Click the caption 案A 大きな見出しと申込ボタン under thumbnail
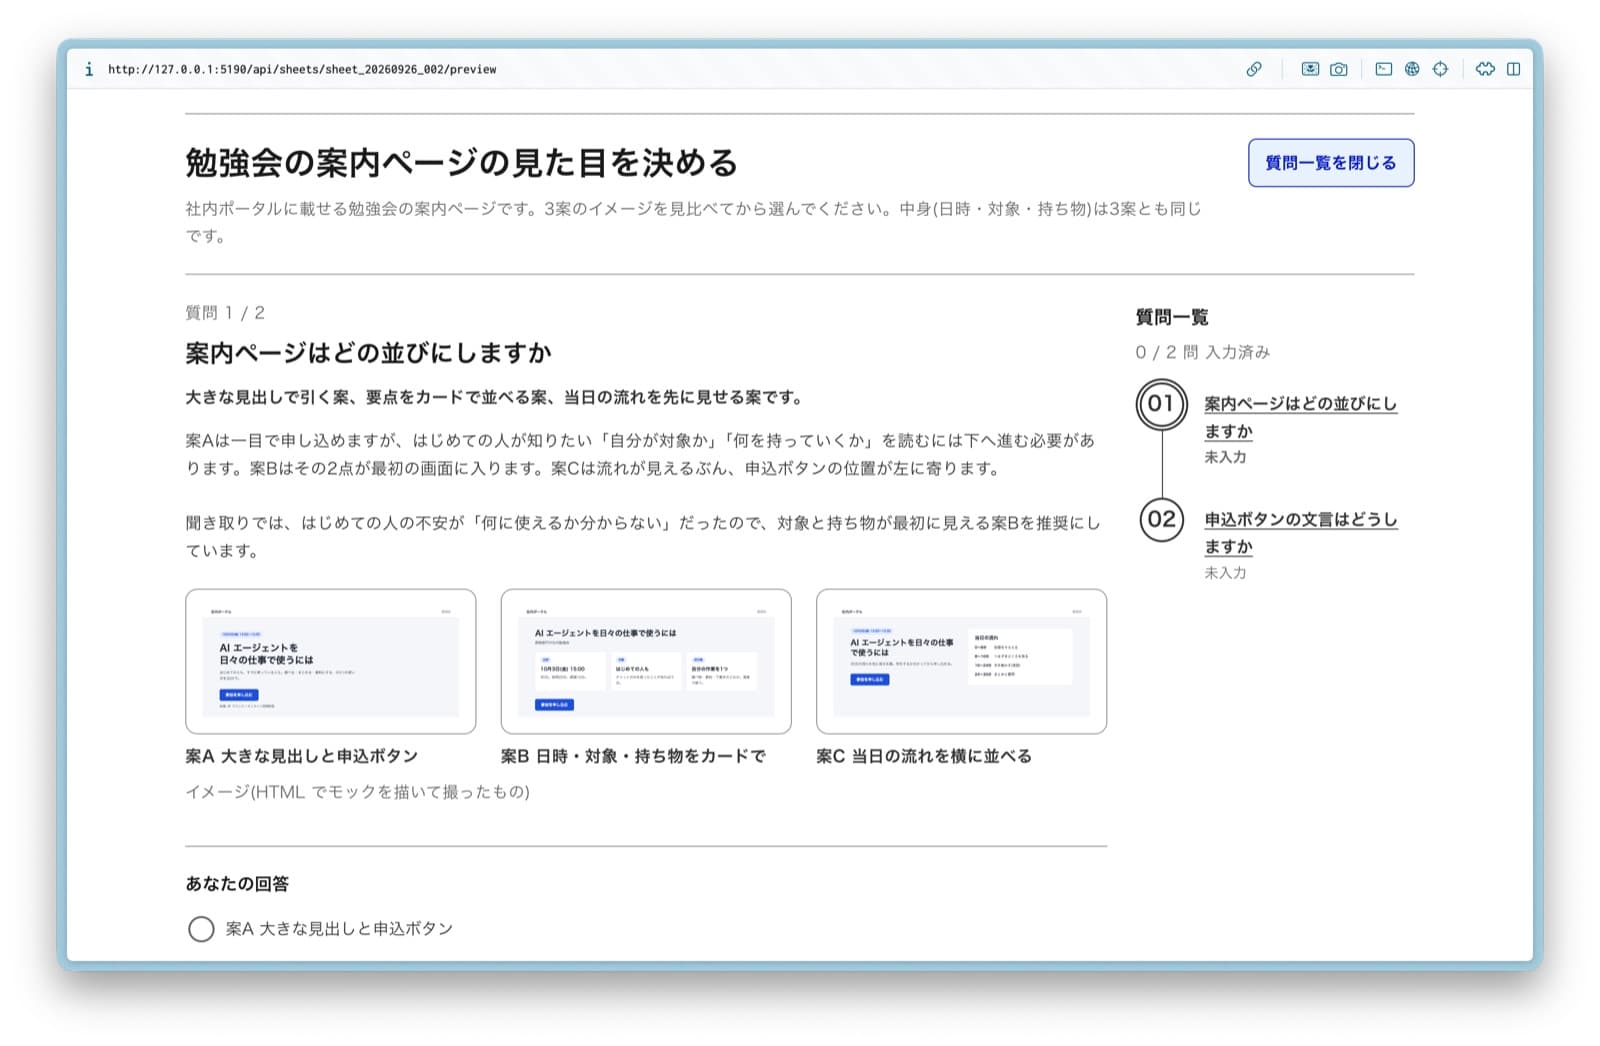 coord(302,757)
